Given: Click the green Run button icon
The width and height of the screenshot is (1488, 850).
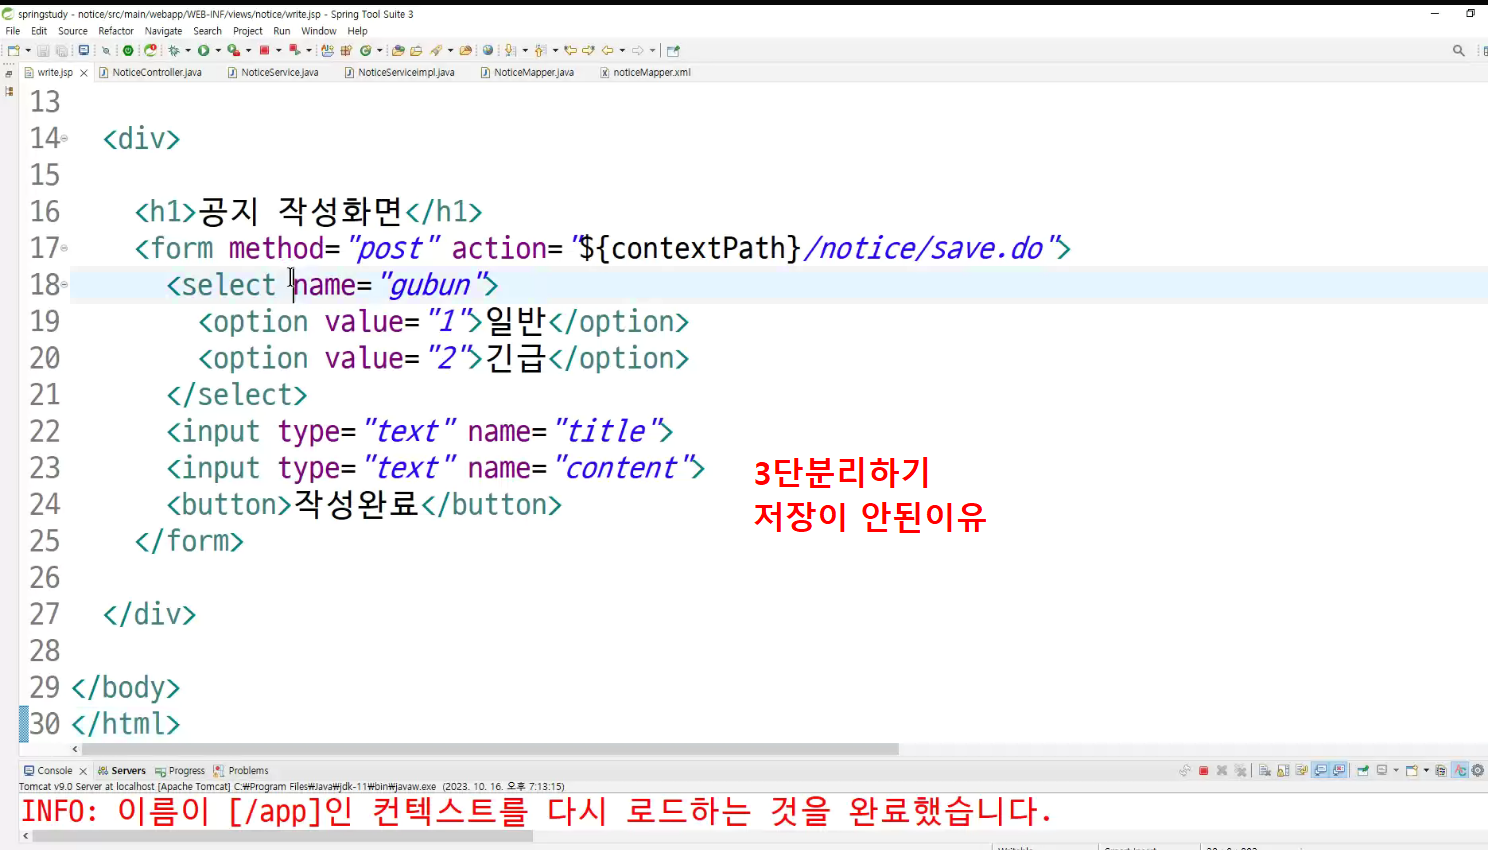Looking at the screenshot, I should (203, 50).
